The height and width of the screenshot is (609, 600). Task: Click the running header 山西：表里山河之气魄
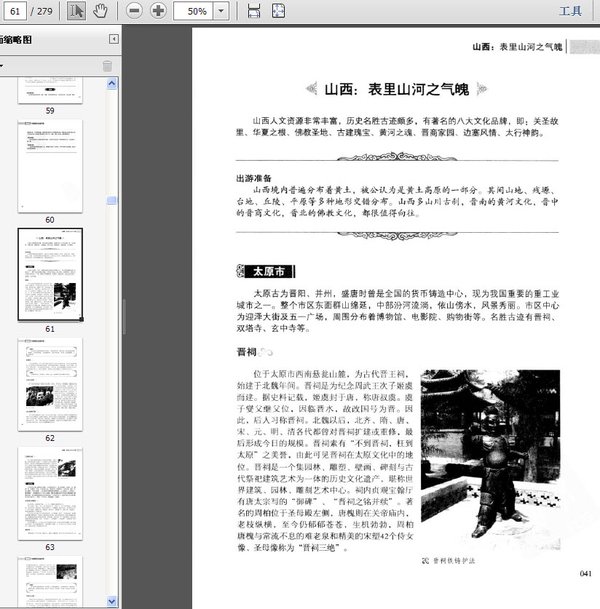(517, 47)
